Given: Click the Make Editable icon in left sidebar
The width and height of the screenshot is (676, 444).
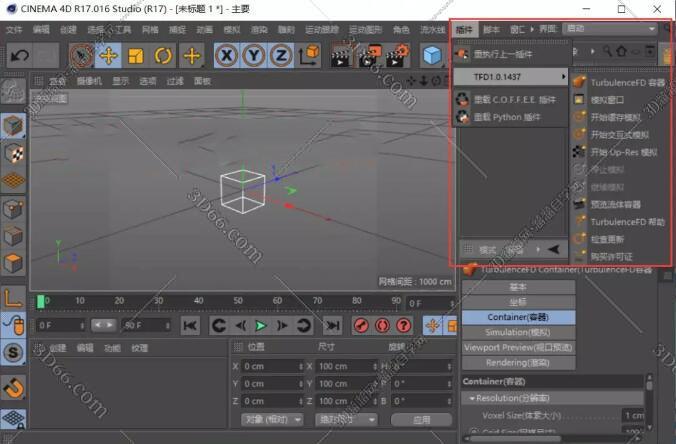Looking at the screenshot, I should (13, 91).
